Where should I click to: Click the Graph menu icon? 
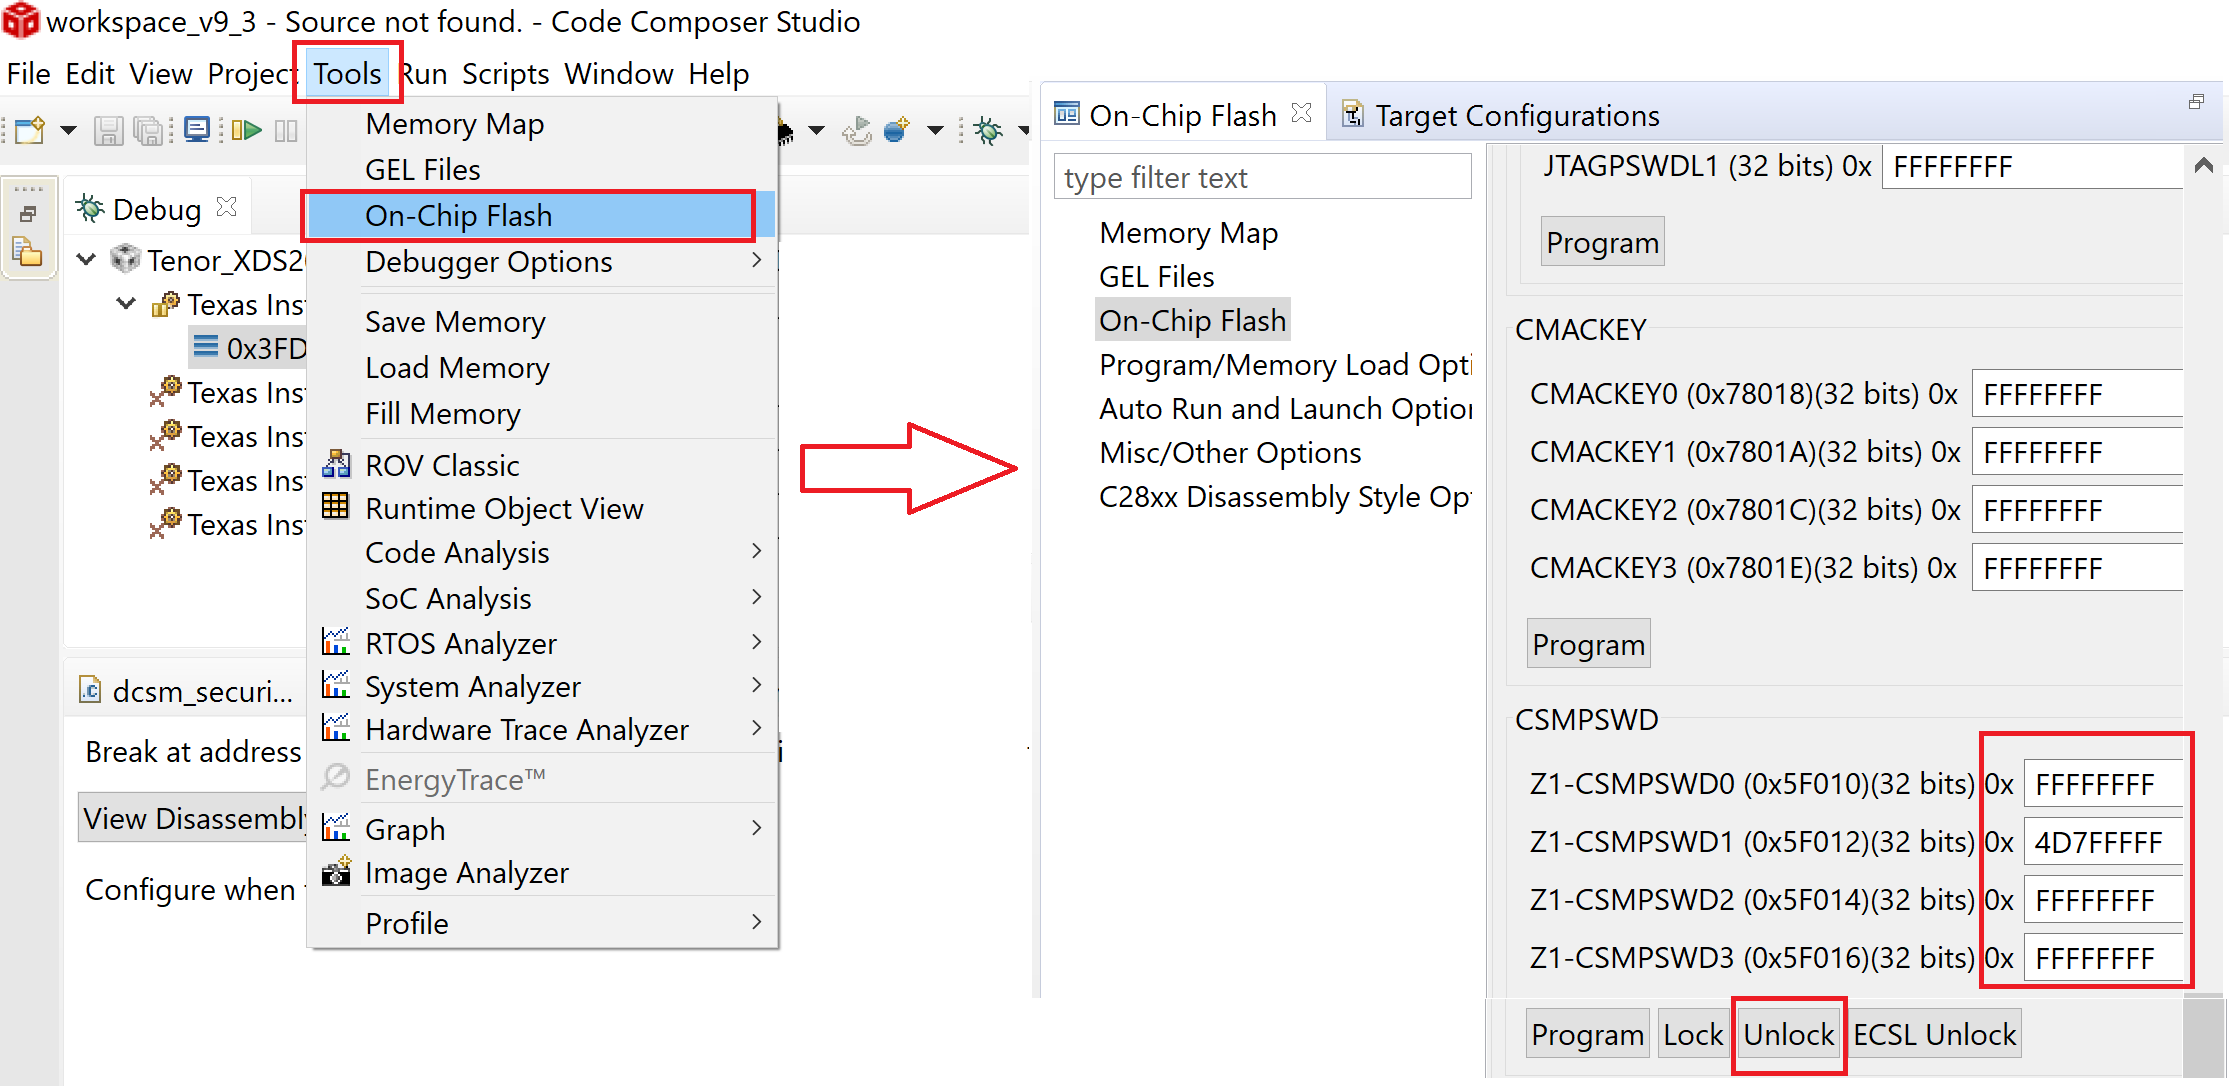click(x=336, y=827)
